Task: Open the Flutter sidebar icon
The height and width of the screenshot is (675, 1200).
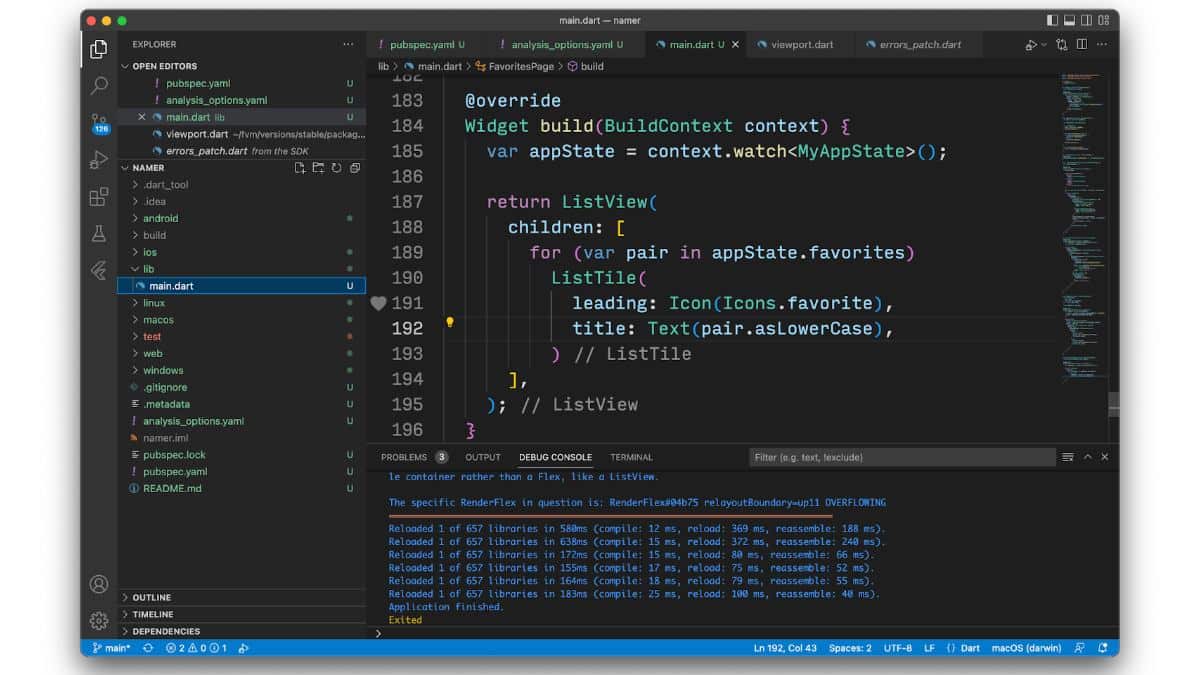Action: tap(98, 270)
